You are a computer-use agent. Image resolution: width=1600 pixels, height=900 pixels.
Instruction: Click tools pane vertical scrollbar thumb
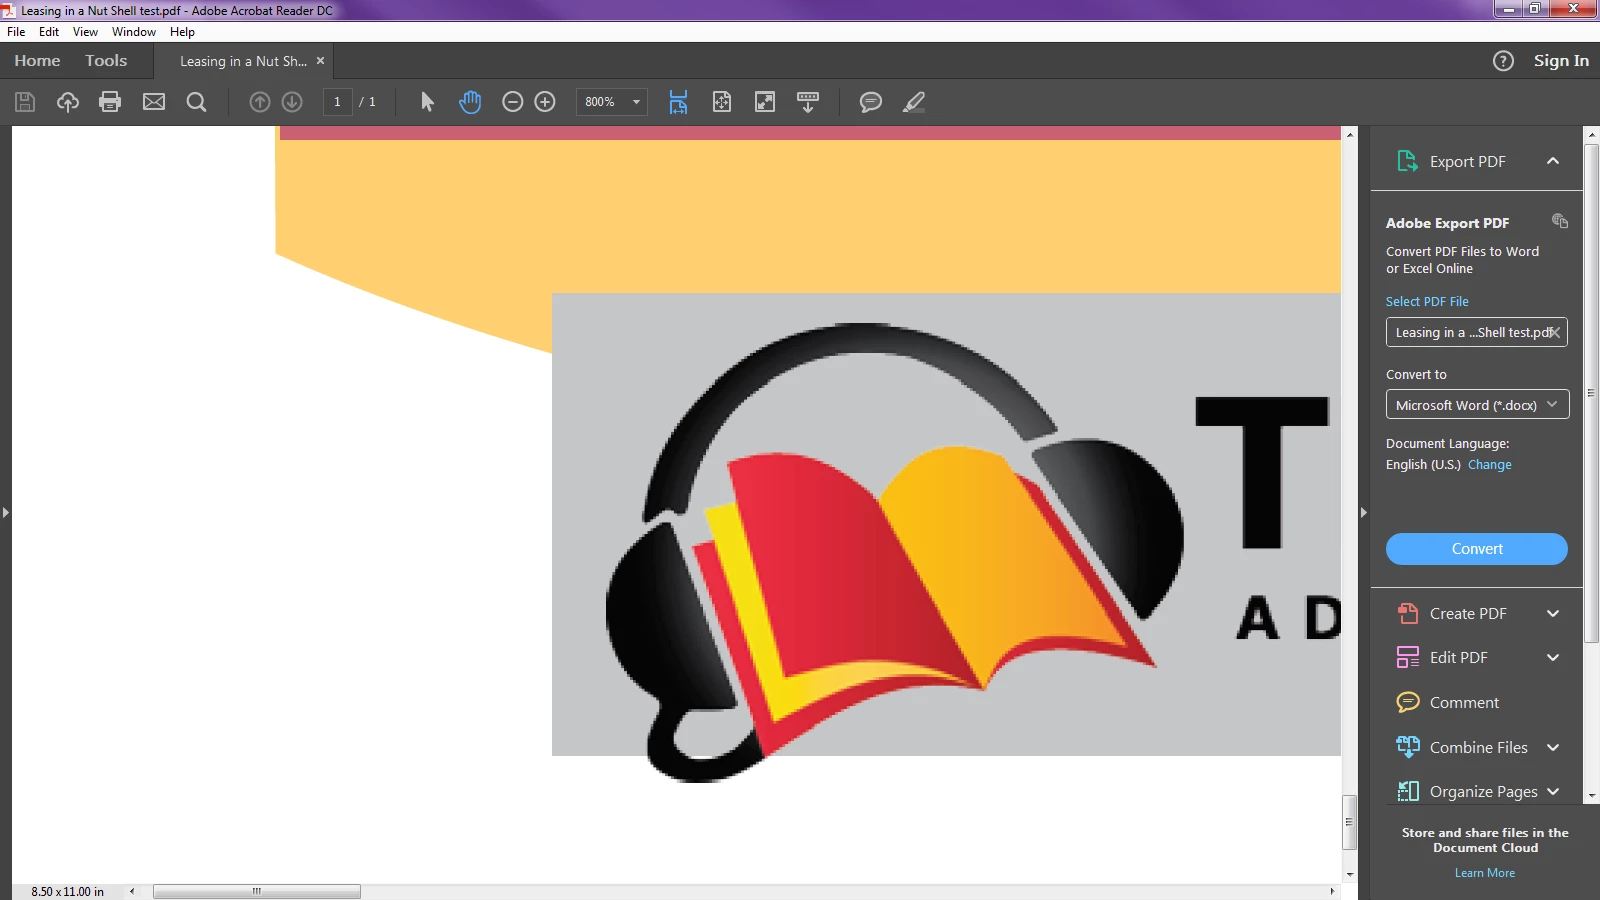click(1591, 393)
